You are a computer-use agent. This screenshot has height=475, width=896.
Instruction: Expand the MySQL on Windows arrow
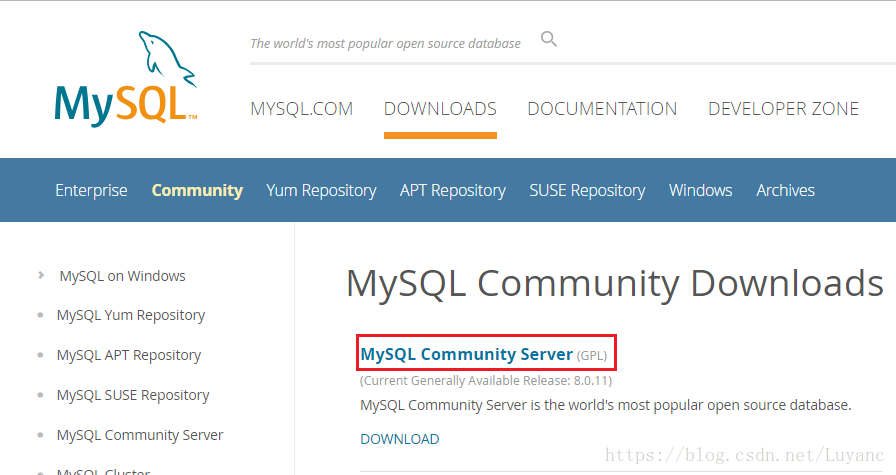point(41,276)
